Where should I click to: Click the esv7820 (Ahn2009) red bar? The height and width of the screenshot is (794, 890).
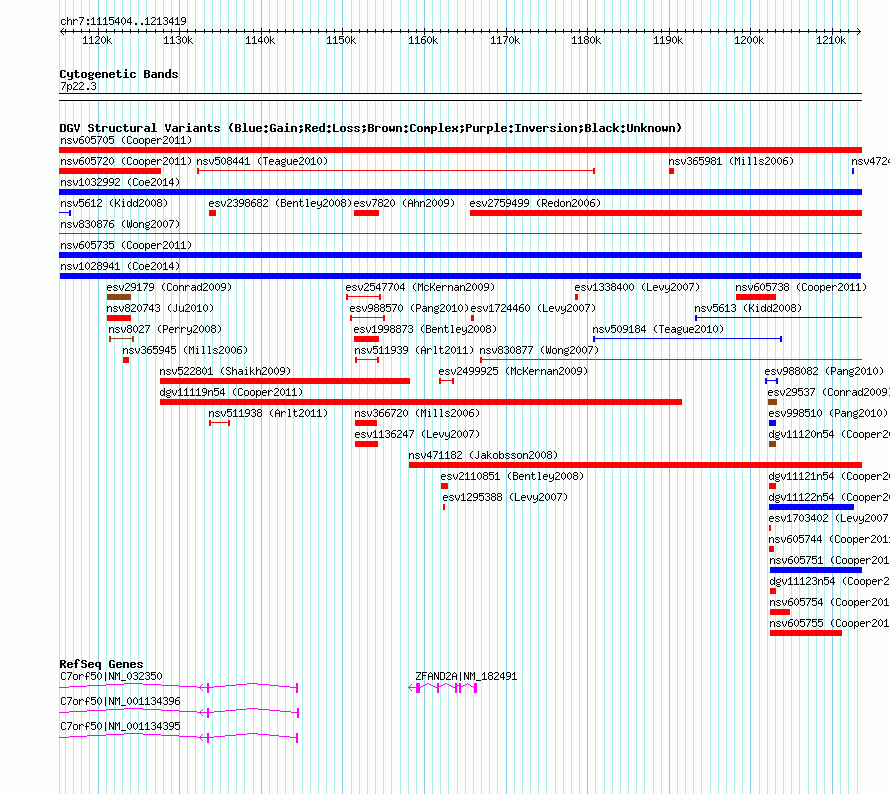click(366, 213)
